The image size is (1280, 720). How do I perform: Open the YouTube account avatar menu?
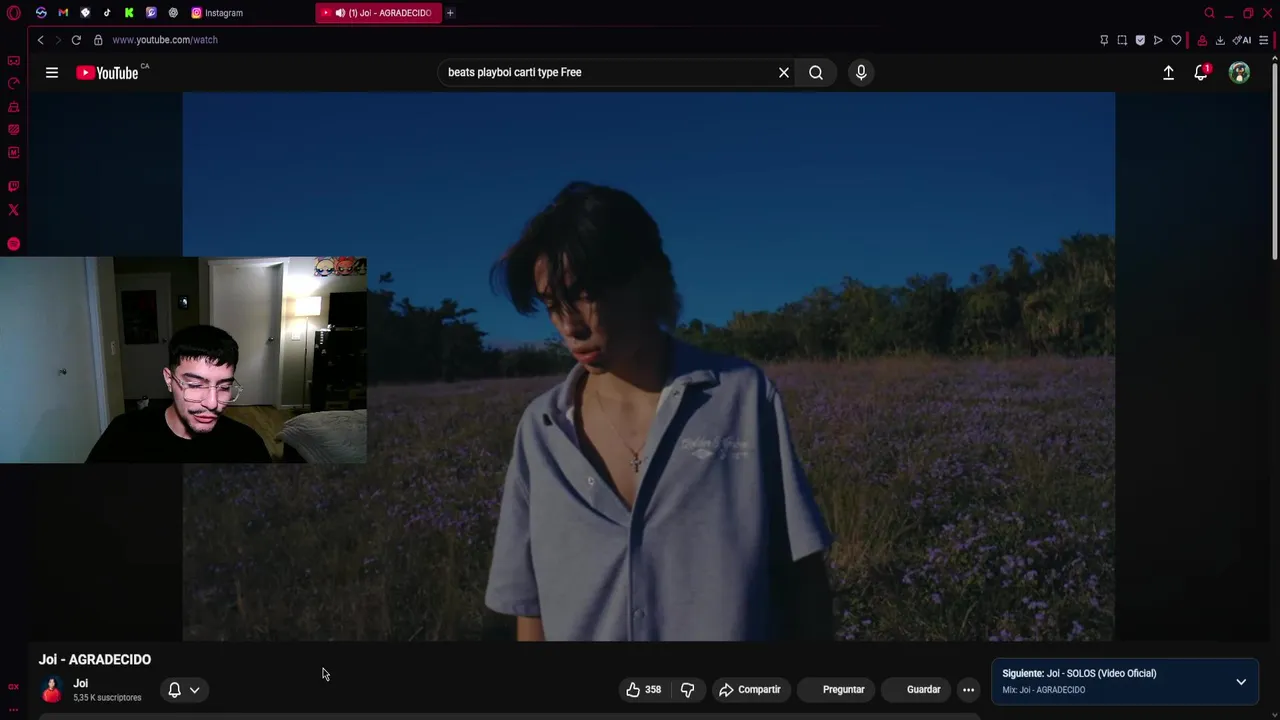coord(1239,72)
